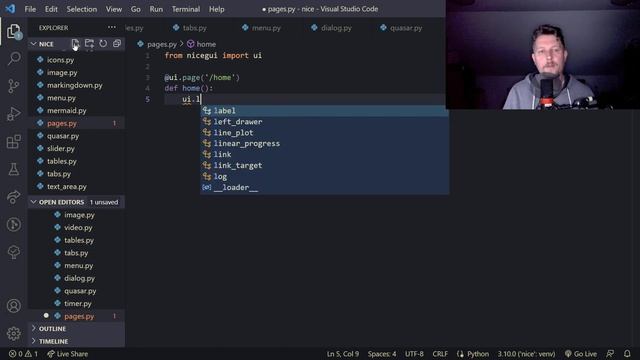Screen dimensions: 640x360
Task: Choose '__loader__' suggestion
Action: pyautogui.click(x=324, y=187)
